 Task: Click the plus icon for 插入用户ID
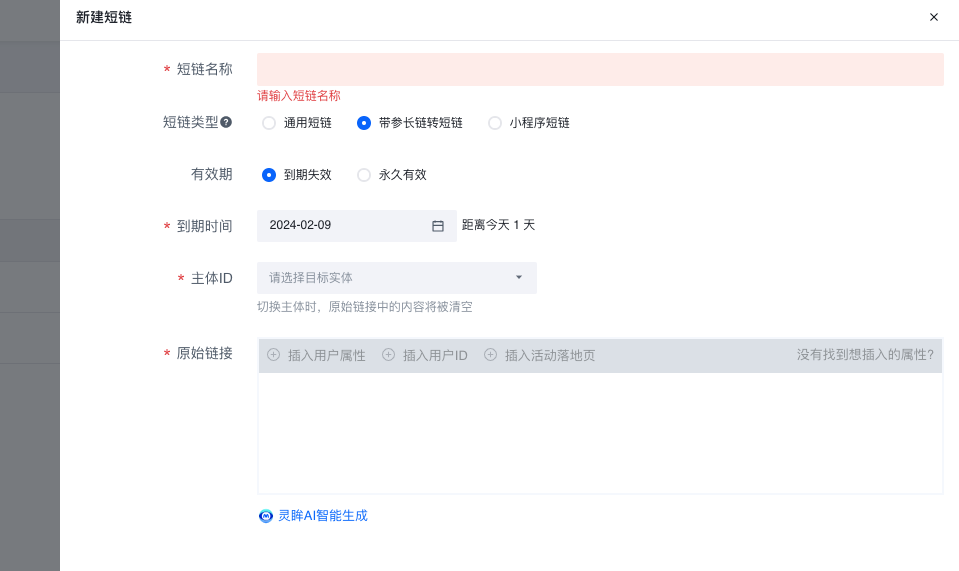pos(388,355)
